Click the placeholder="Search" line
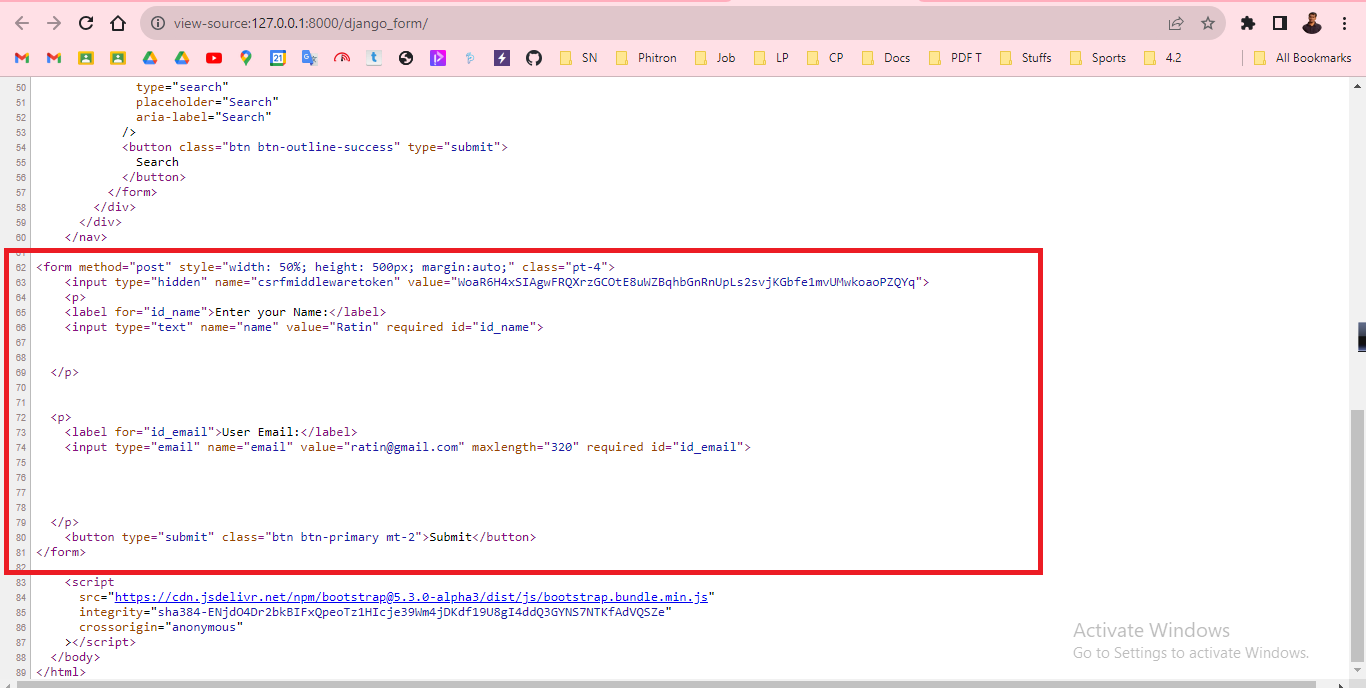This screenshot has height=688, width=1366. coord(208,102)
